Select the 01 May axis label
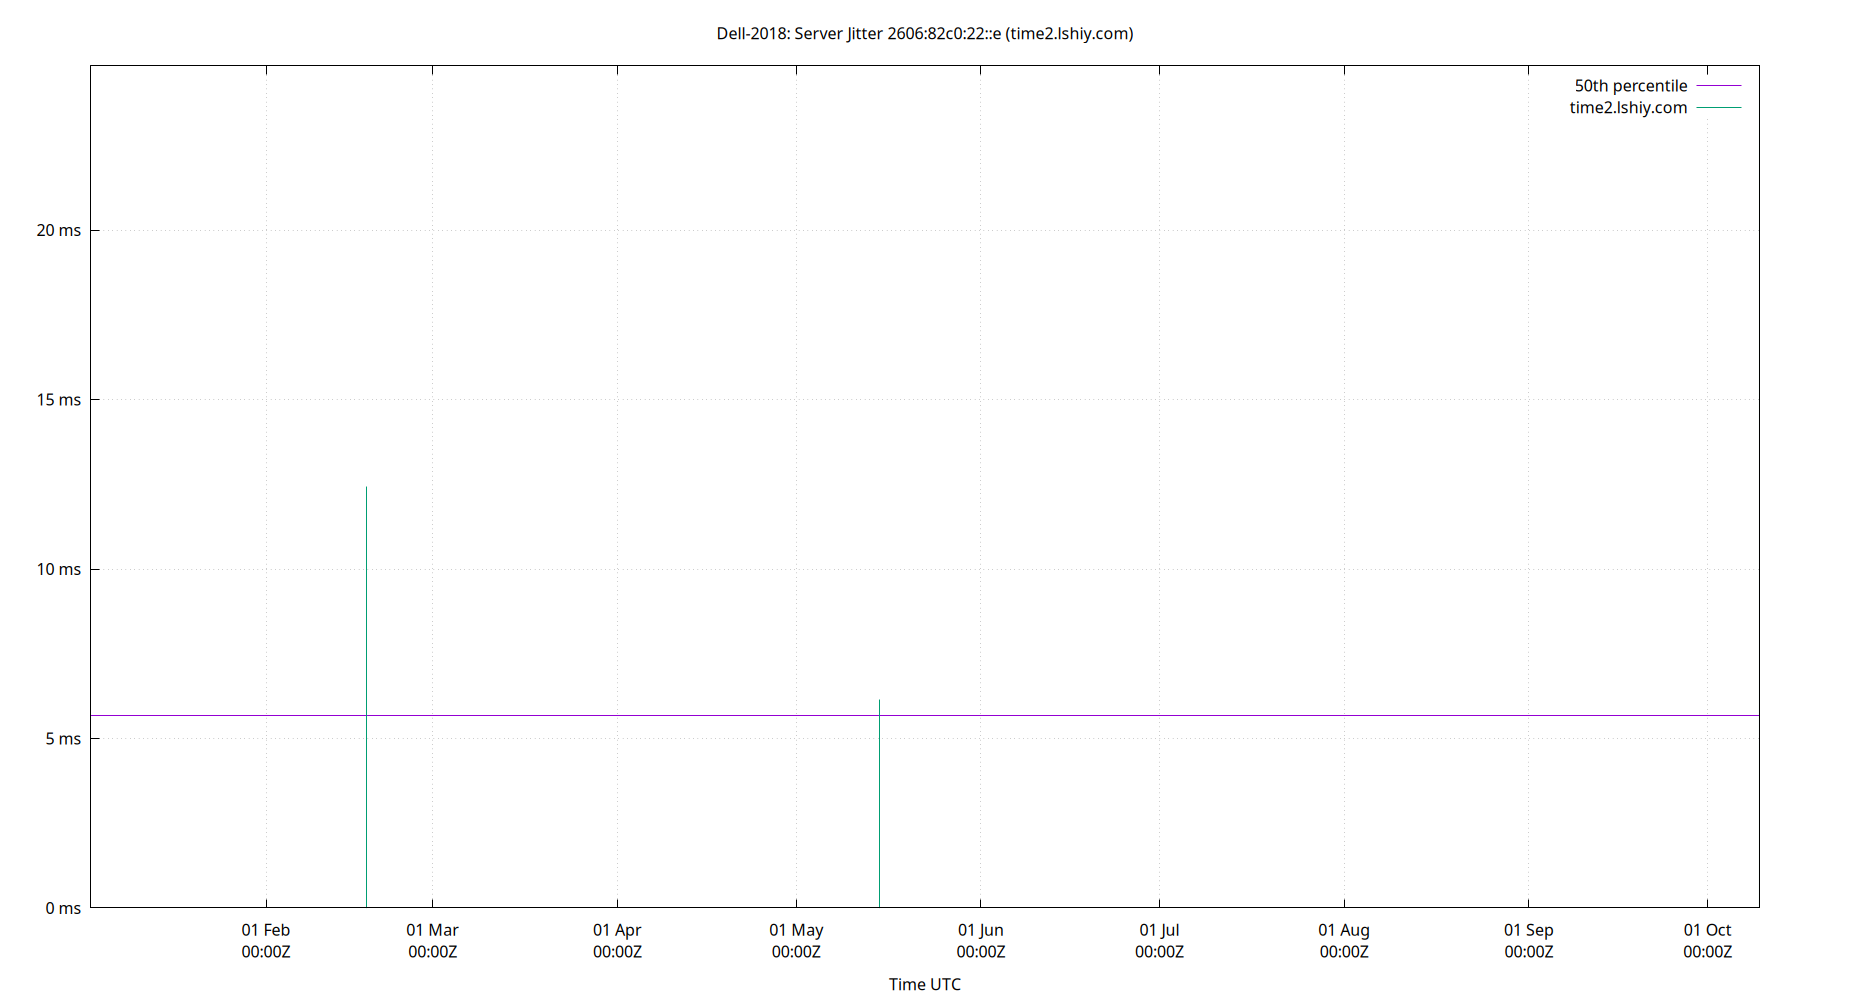The image size is (1850, 1000). point(797,929)
